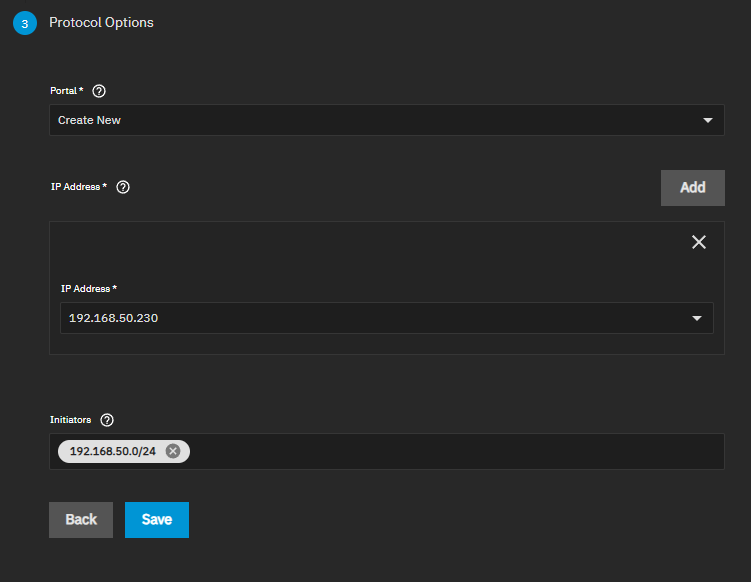The height and width of the screenshot is (582, 751).
Task: Remove the IP address entry with X
Action: (x=699, y=242)
